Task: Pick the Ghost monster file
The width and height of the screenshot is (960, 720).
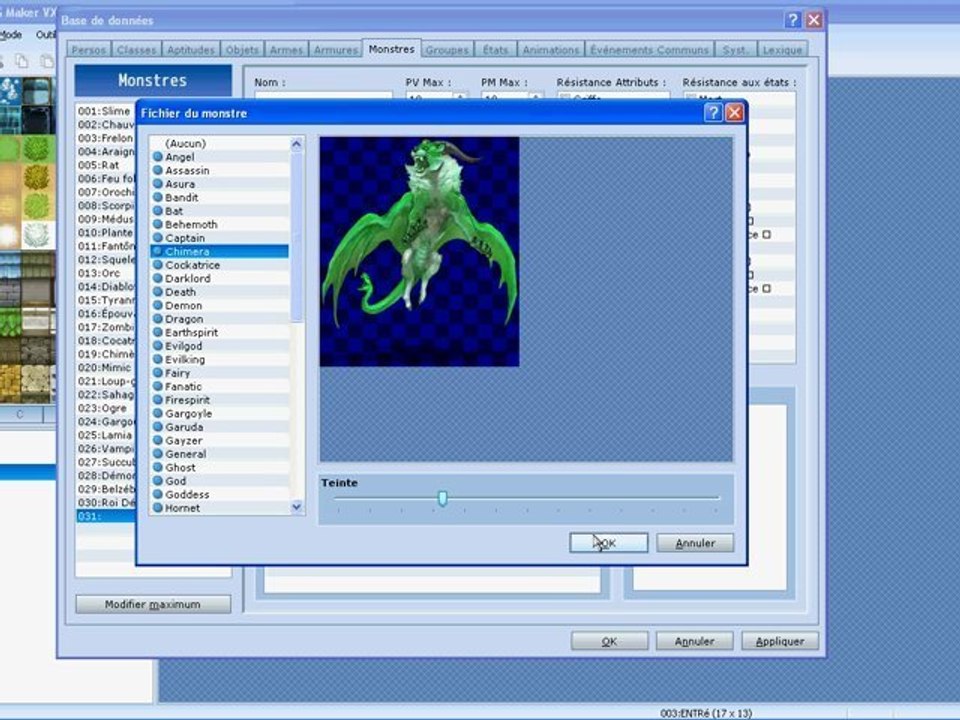Action: pos(220,467)
